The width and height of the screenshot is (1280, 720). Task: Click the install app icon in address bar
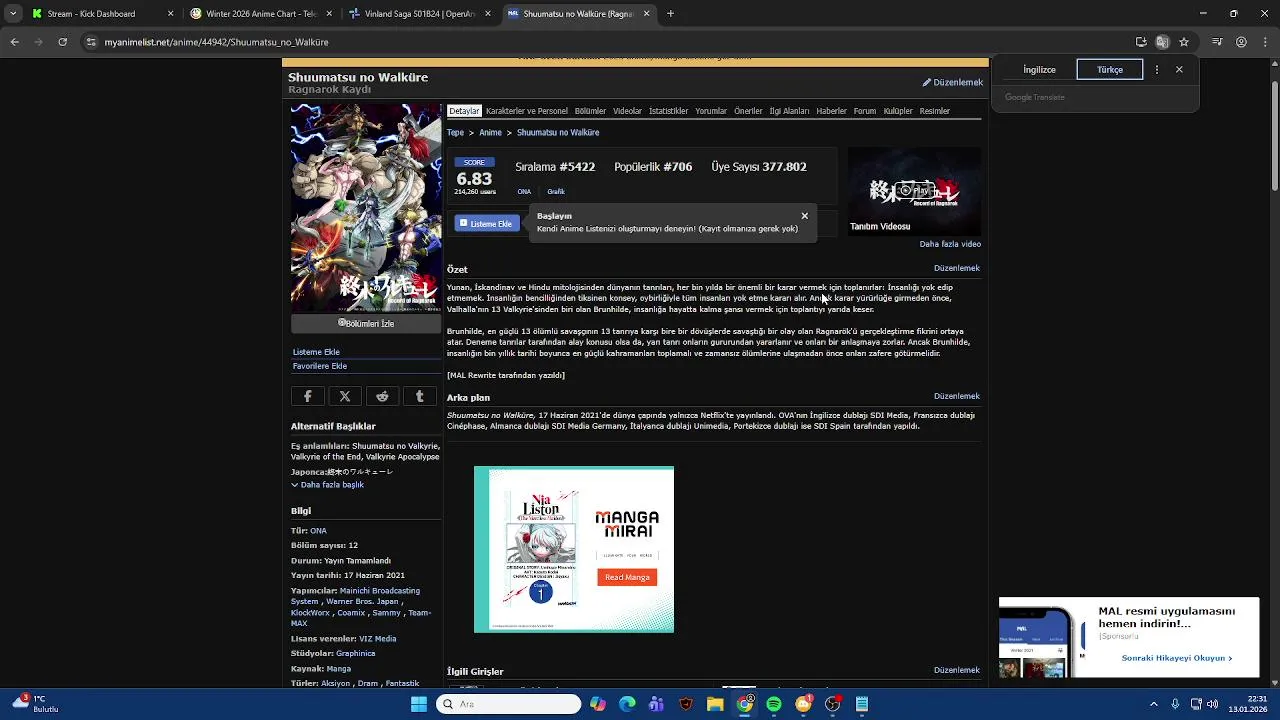[1141, 42]
